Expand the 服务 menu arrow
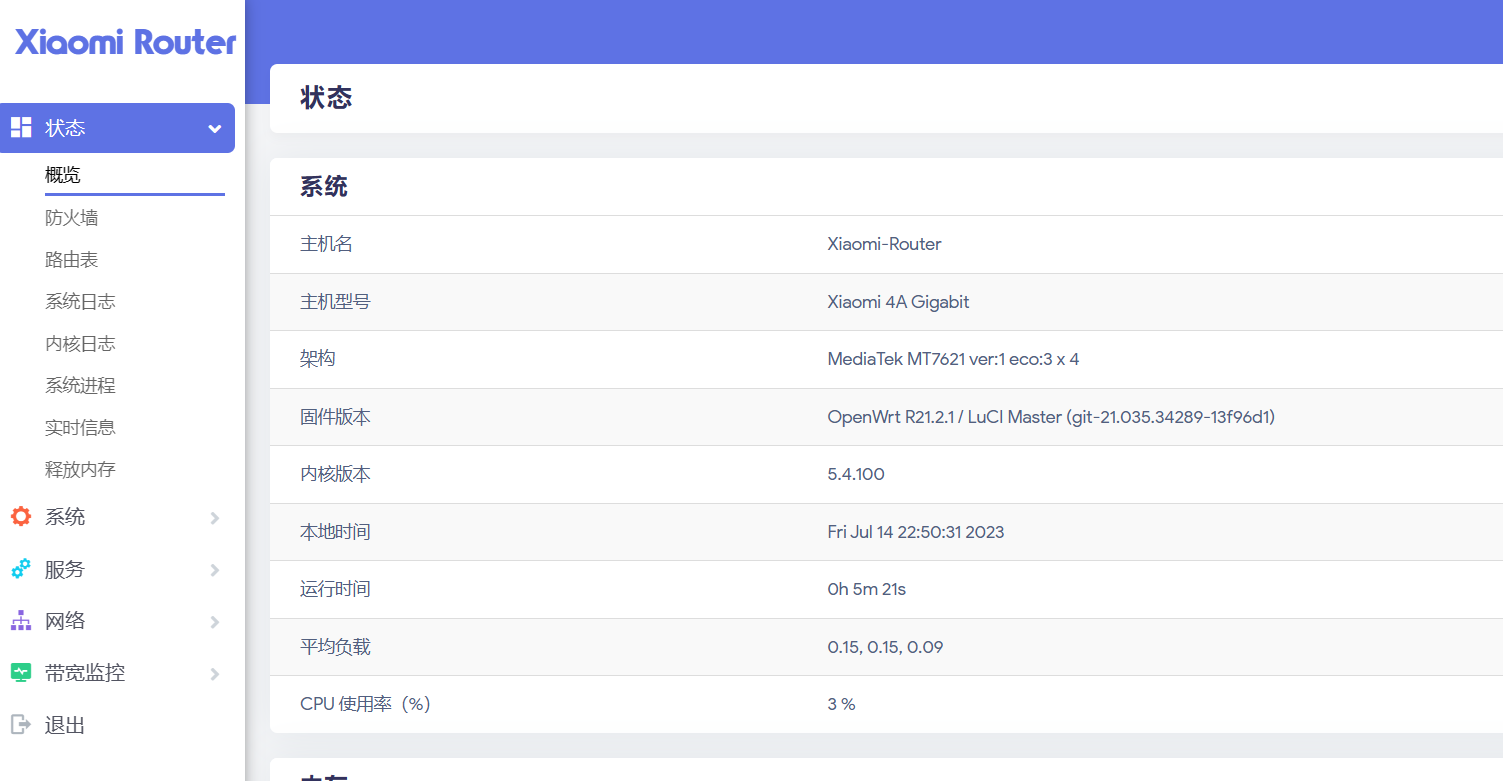 click(214, 570)
